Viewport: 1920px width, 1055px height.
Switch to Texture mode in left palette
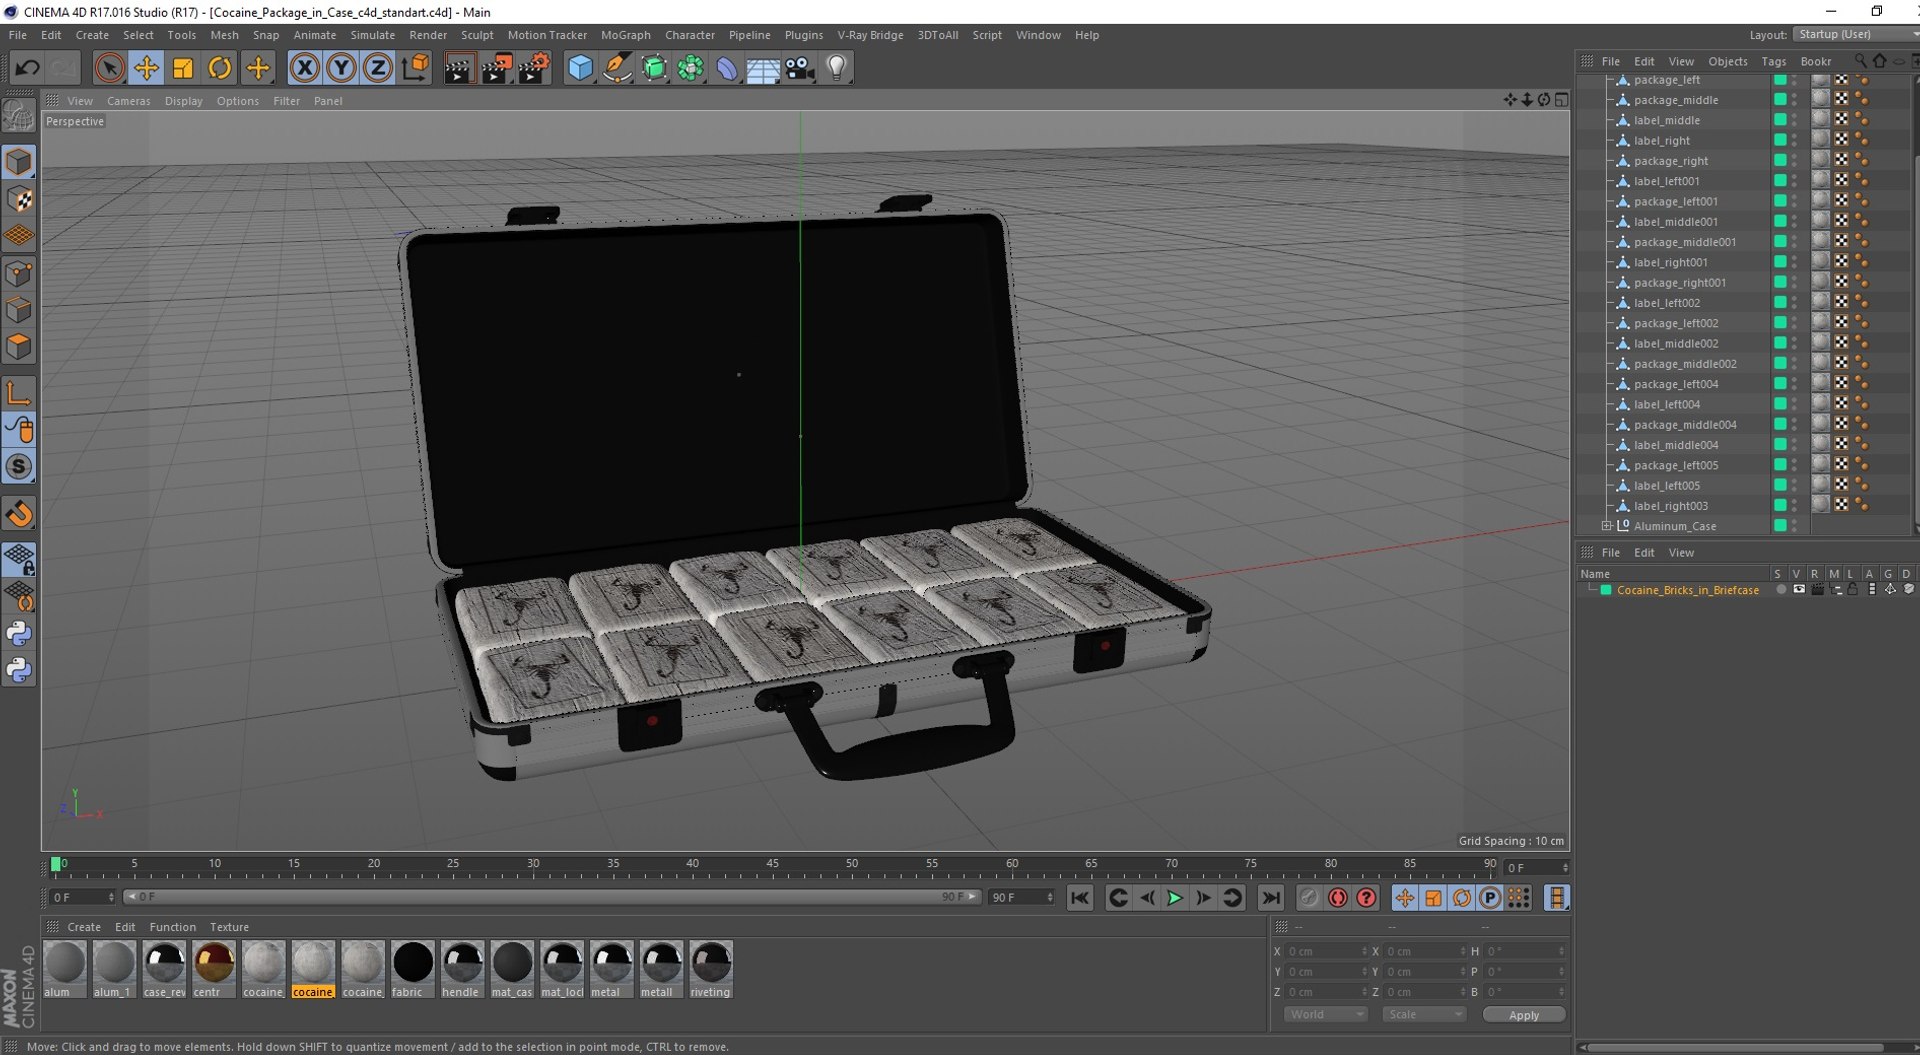[x=19, y=199]
